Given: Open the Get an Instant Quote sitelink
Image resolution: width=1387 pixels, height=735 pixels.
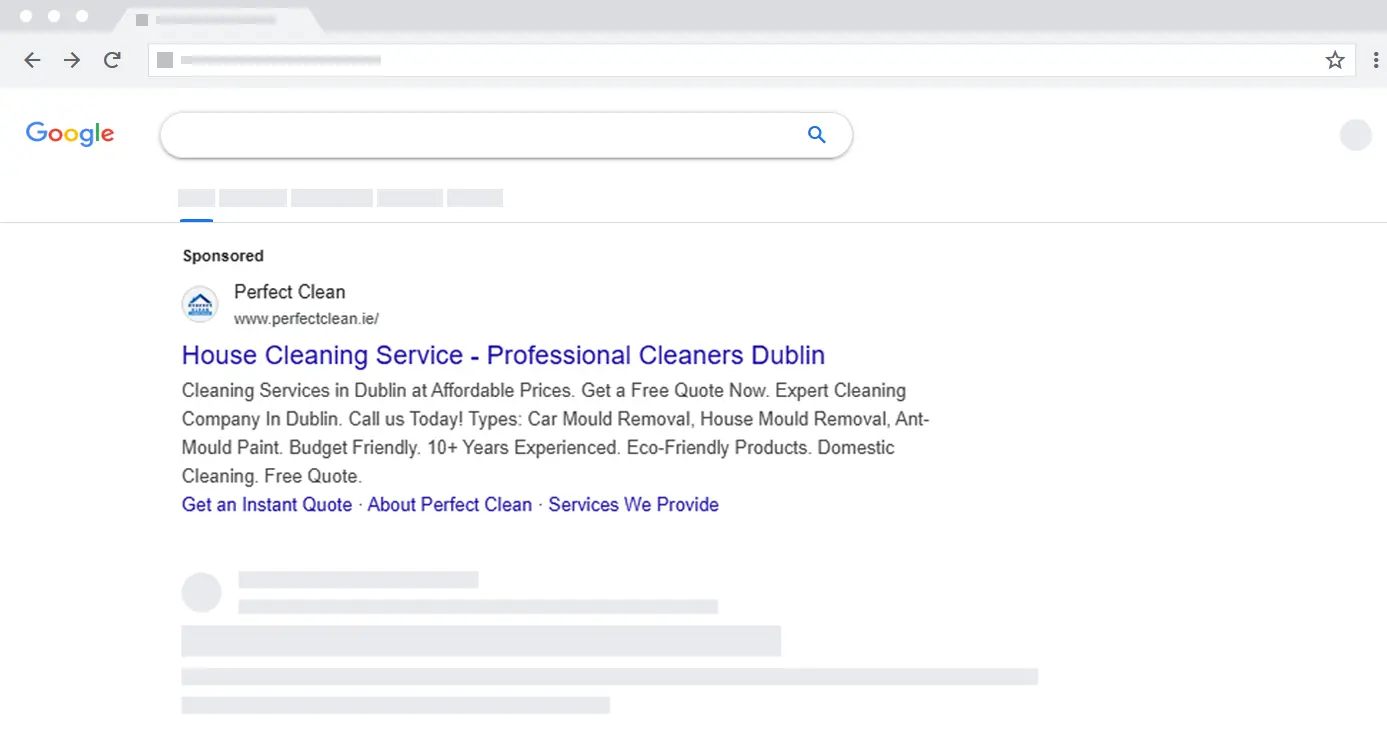Looking at the screenshot, I should click(x=267, y=505).
